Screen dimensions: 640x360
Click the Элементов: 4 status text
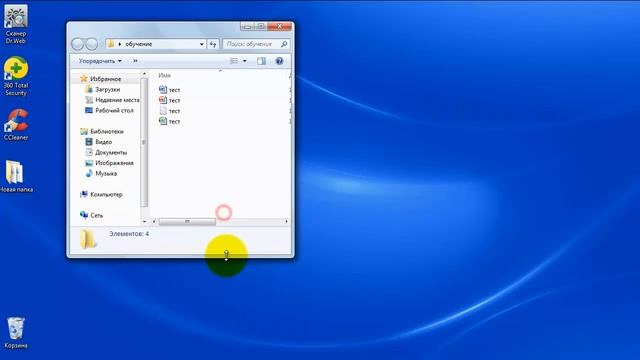pyautogui.click(x=129, y=234)
